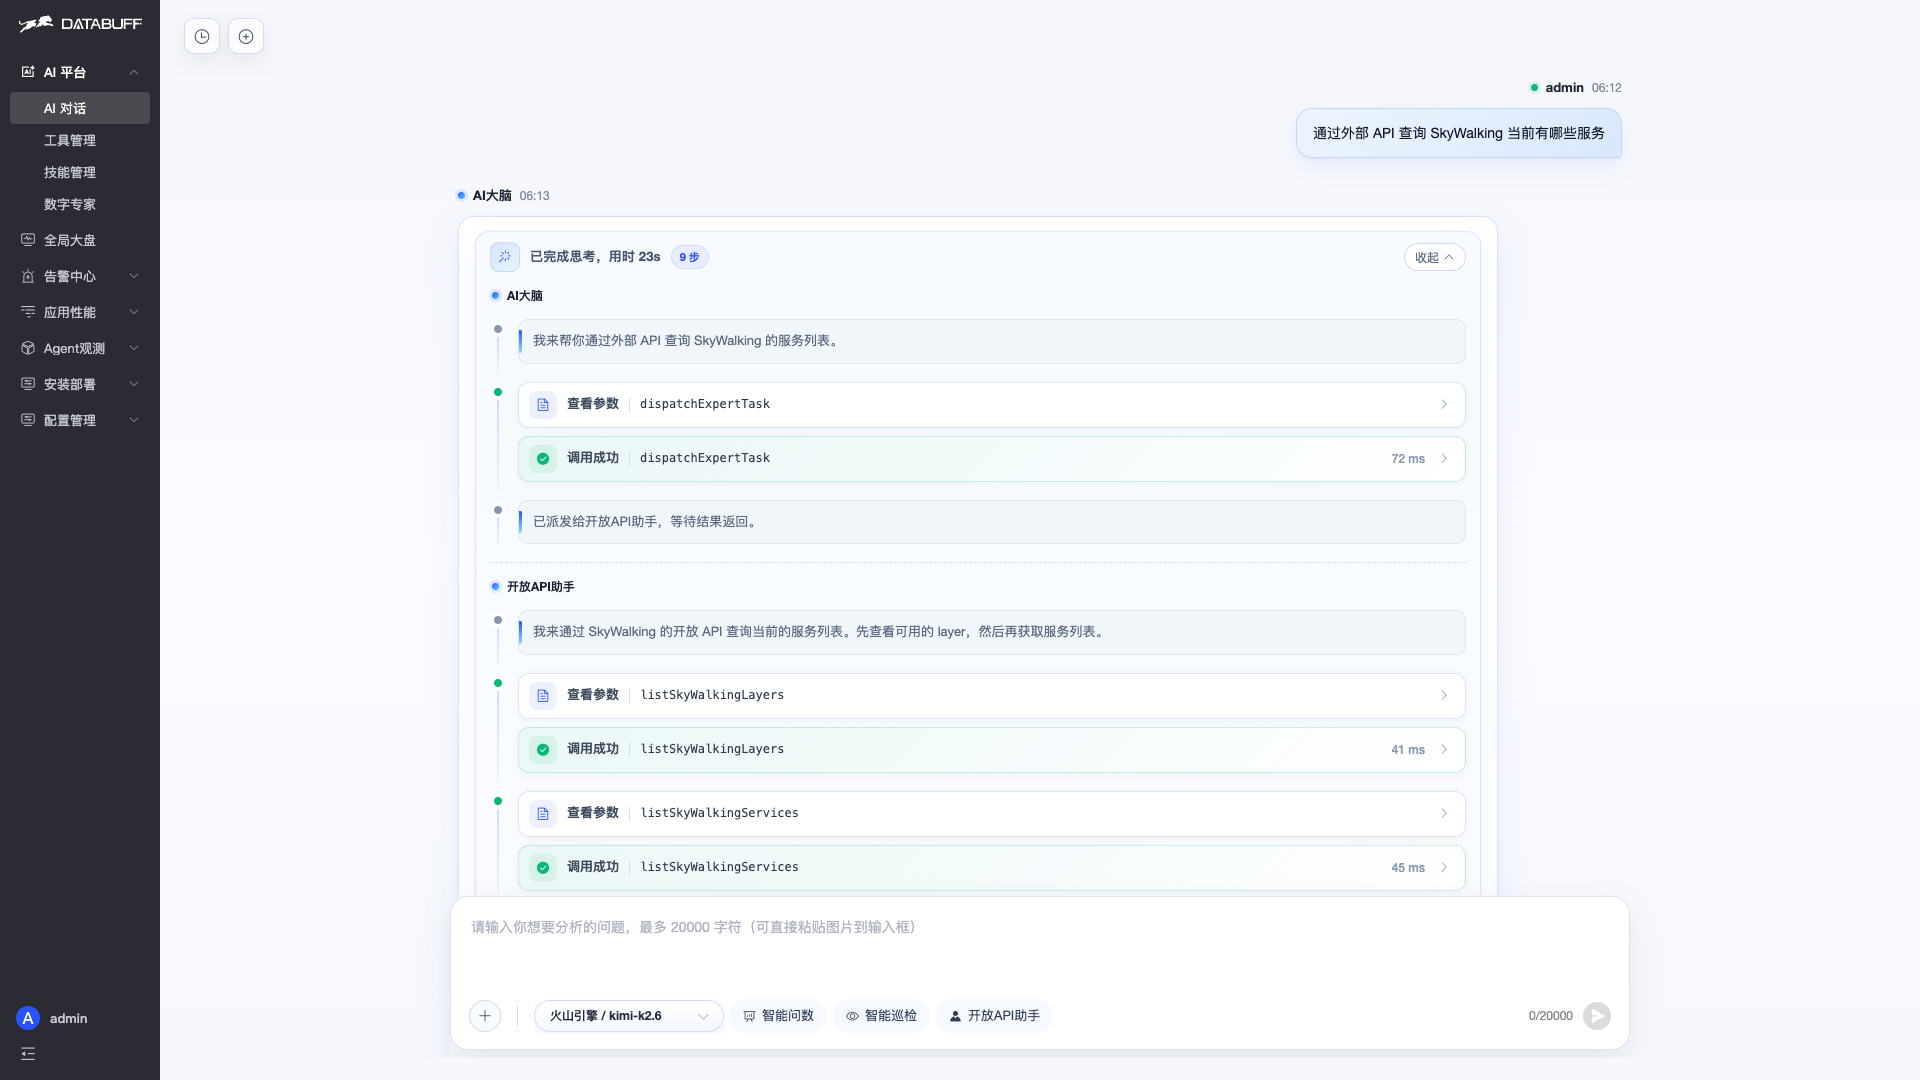
Task: Click the attachment plus button in input box
Action: [x=485, y=1016]
